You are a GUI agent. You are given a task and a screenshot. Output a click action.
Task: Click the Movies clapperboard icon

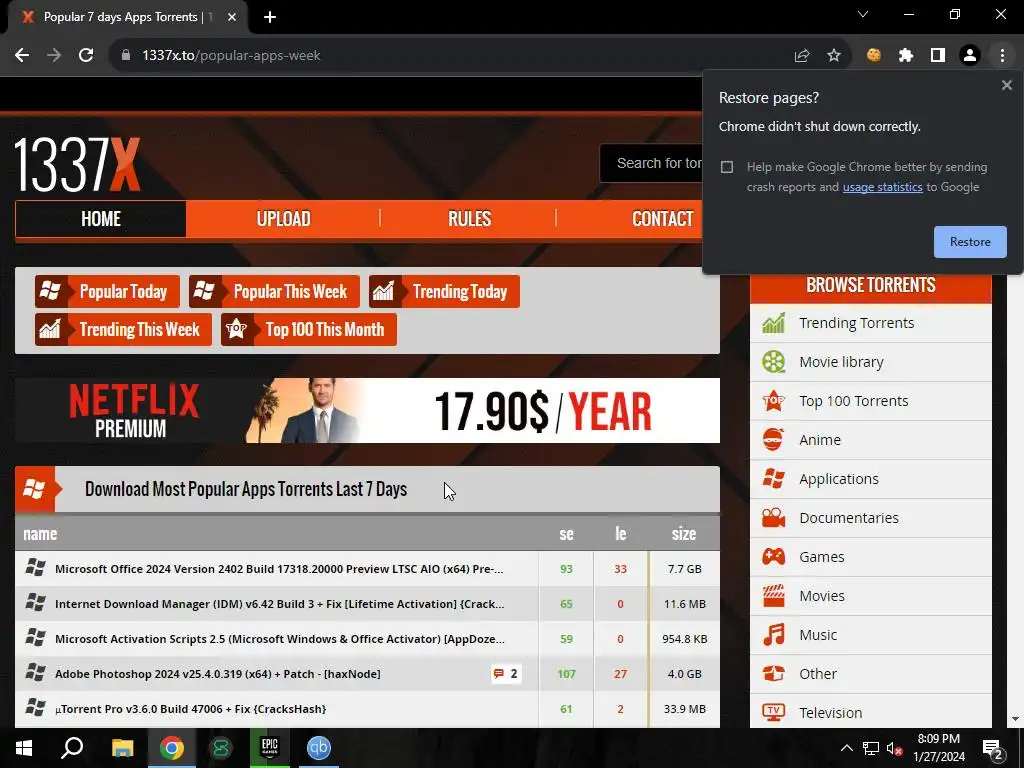coord(774,596)
